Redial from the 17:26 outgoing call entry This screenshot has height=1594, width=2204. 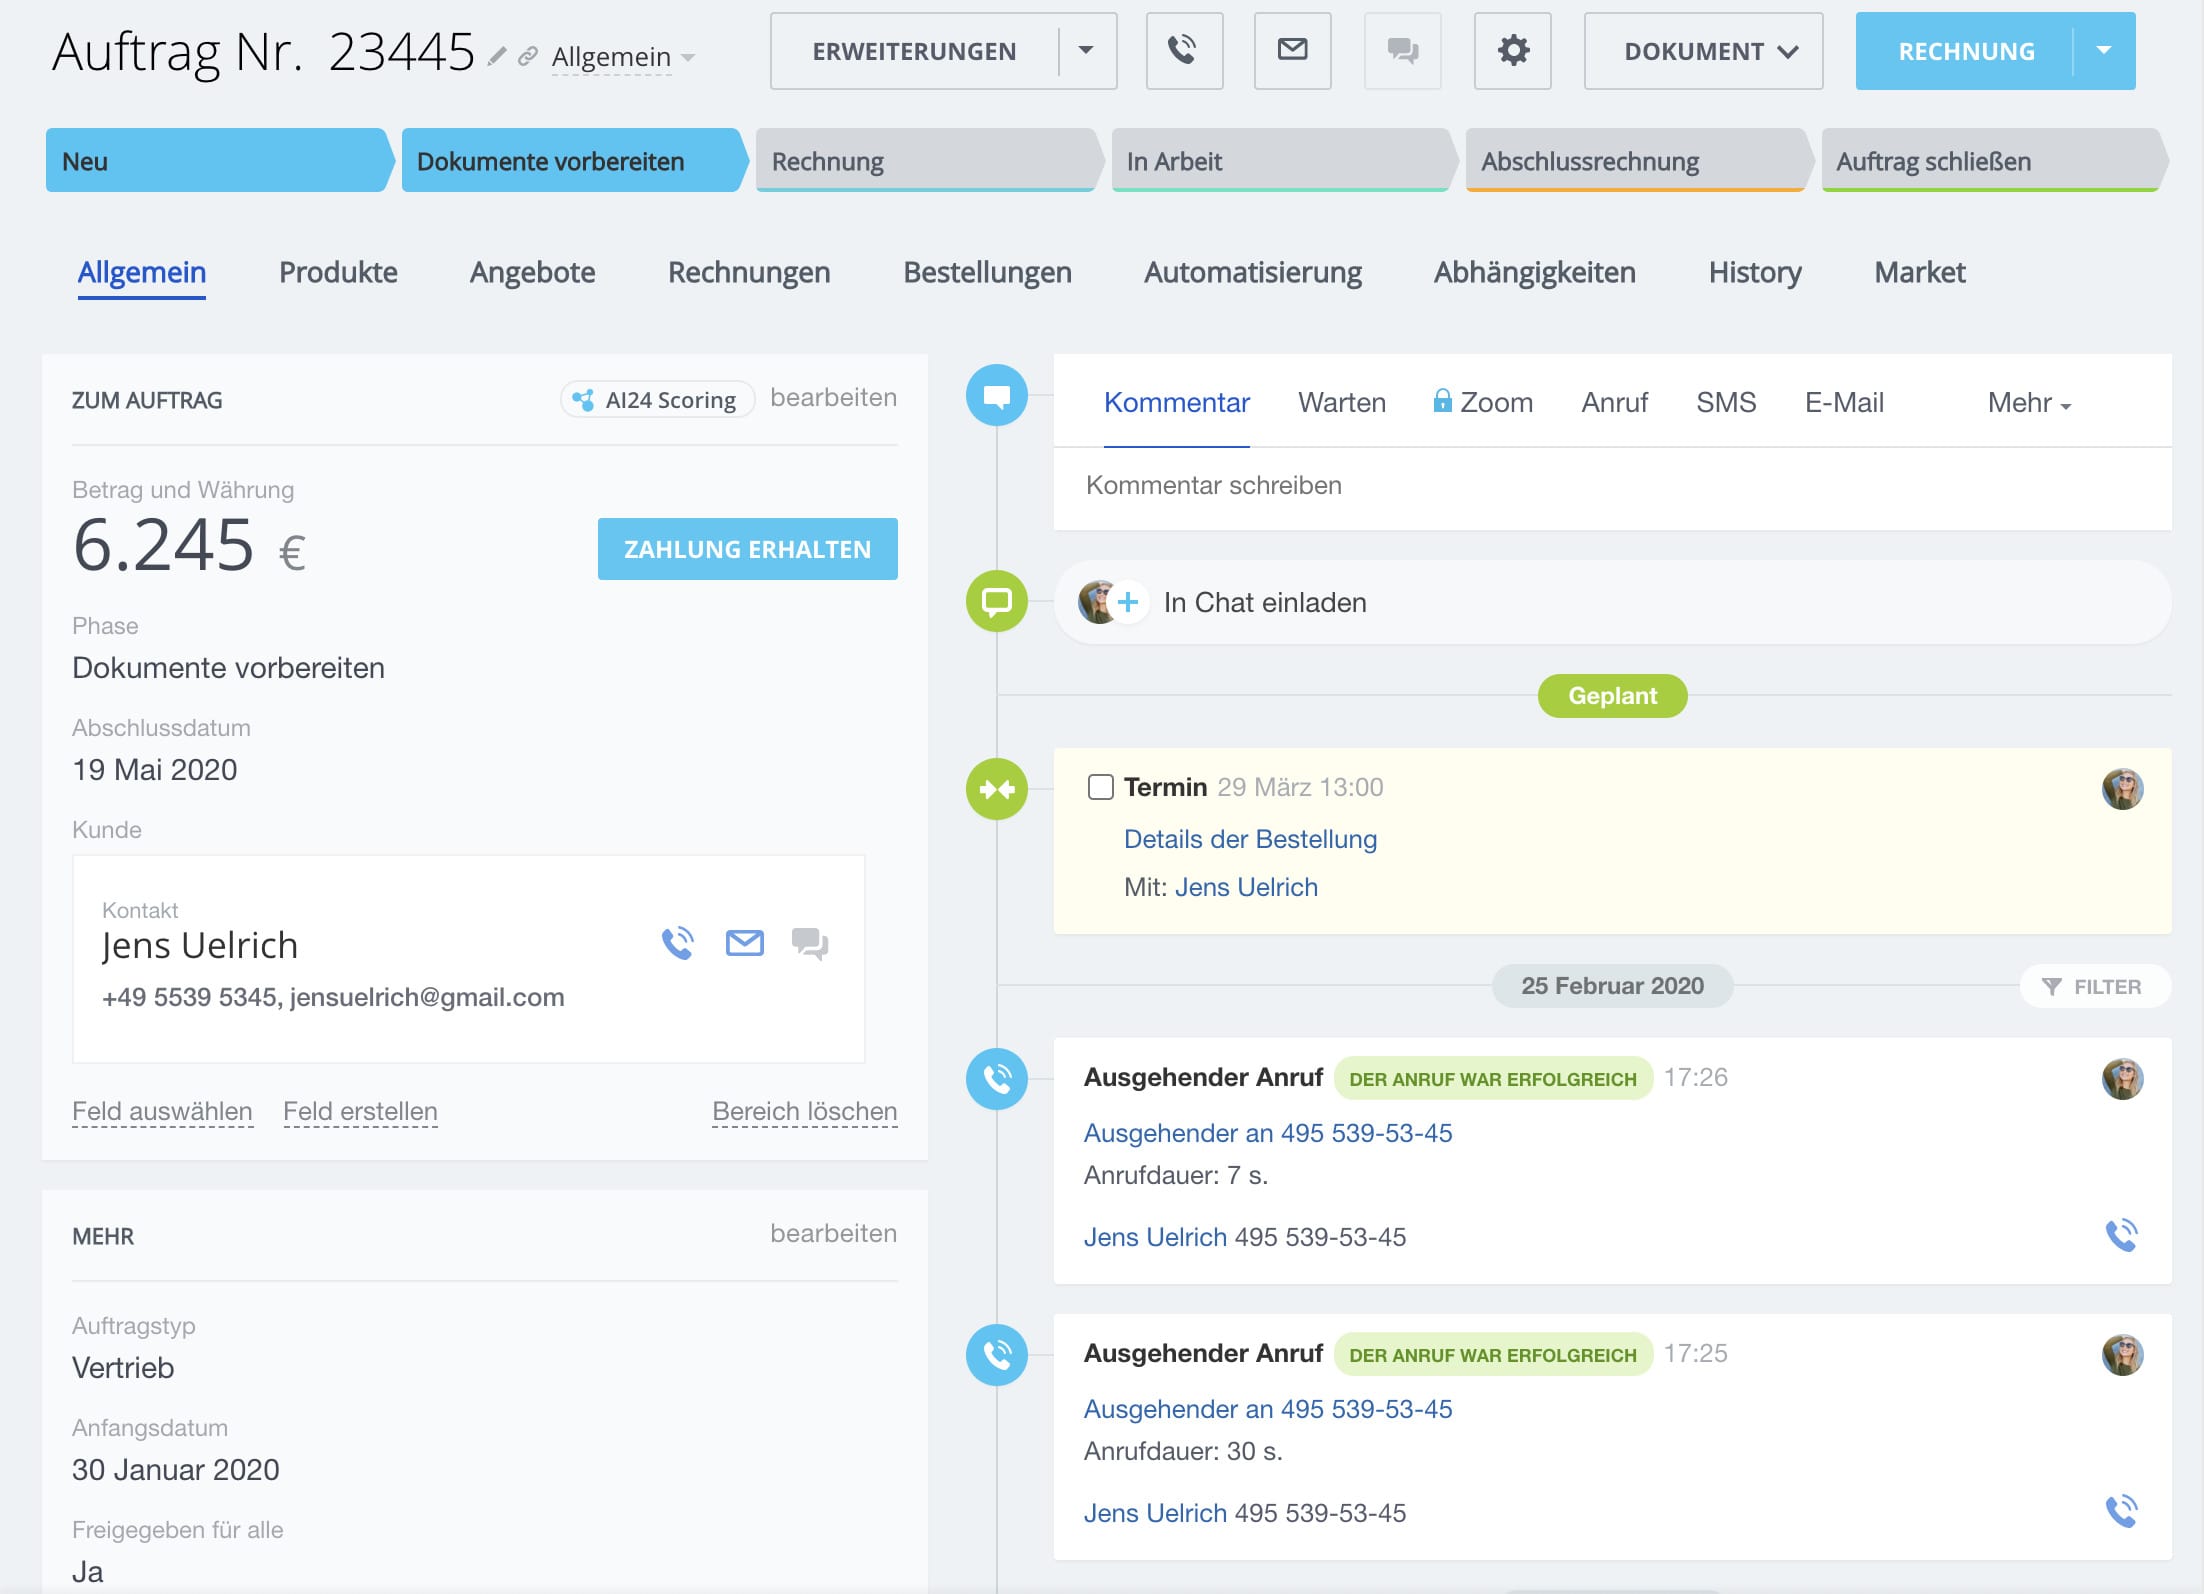[2120, 1235]
